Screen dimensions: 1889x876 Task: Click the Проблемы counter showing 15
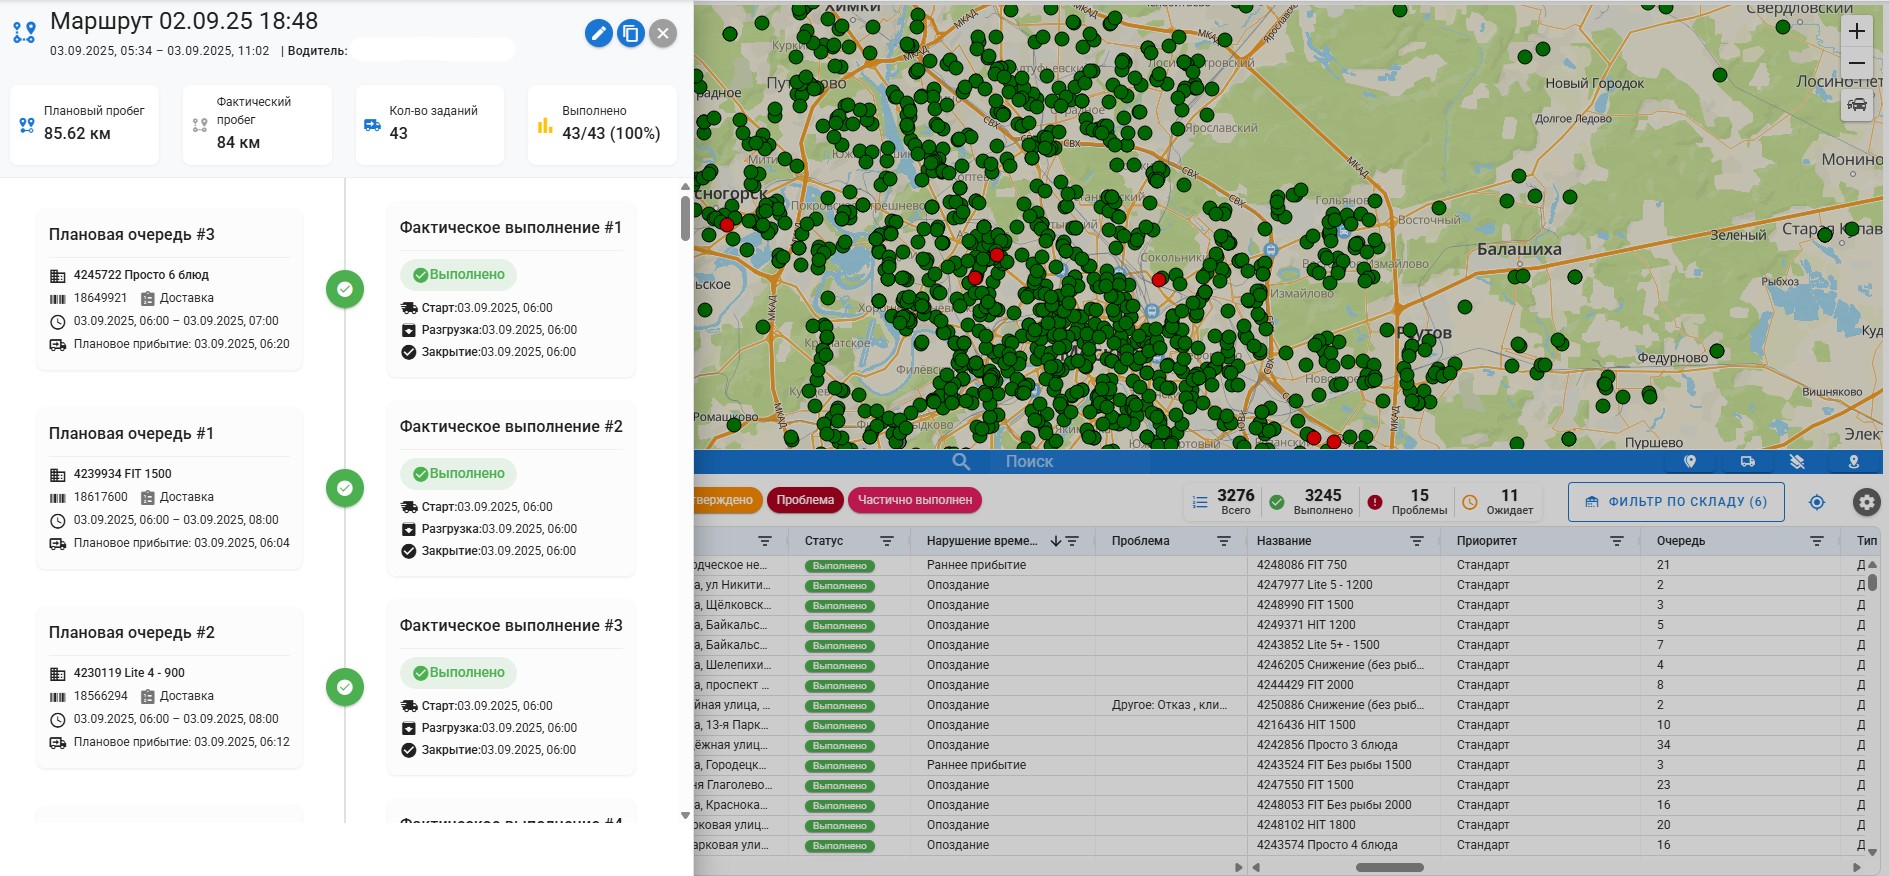(x=1408, y=502)
